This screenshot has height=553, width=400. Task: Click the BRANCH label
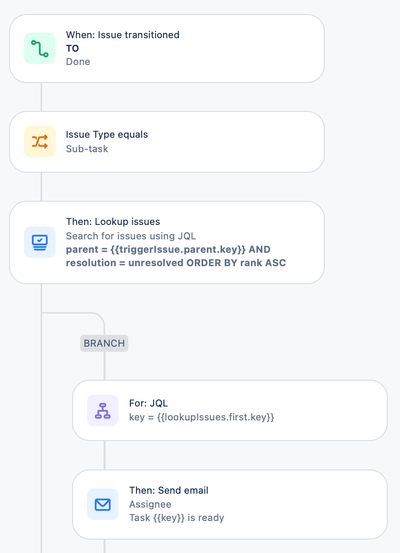tap(104, 343)
